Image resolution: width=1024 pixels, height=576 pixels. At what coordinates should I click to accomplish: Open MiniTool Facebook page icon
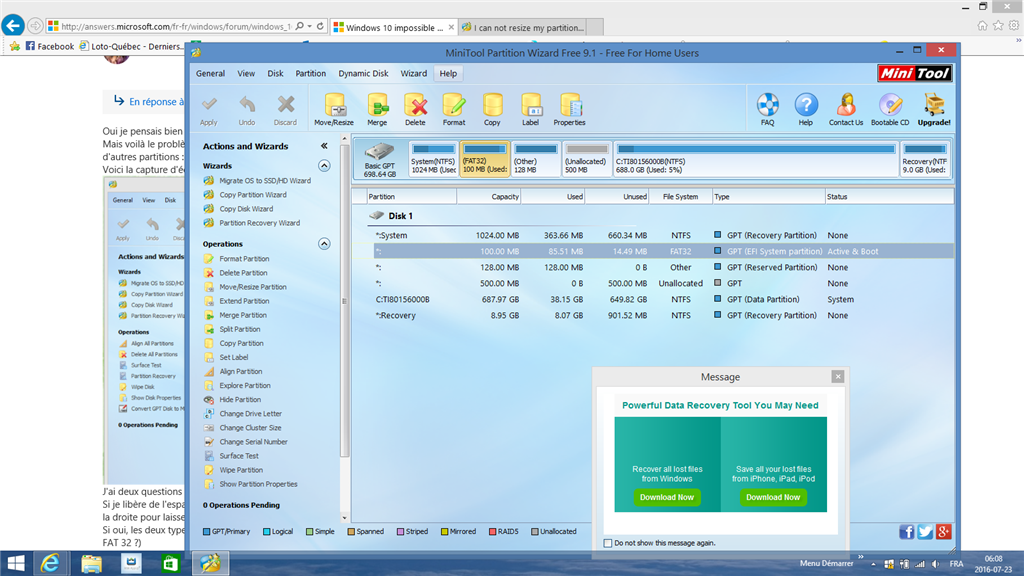click(906, 532)
